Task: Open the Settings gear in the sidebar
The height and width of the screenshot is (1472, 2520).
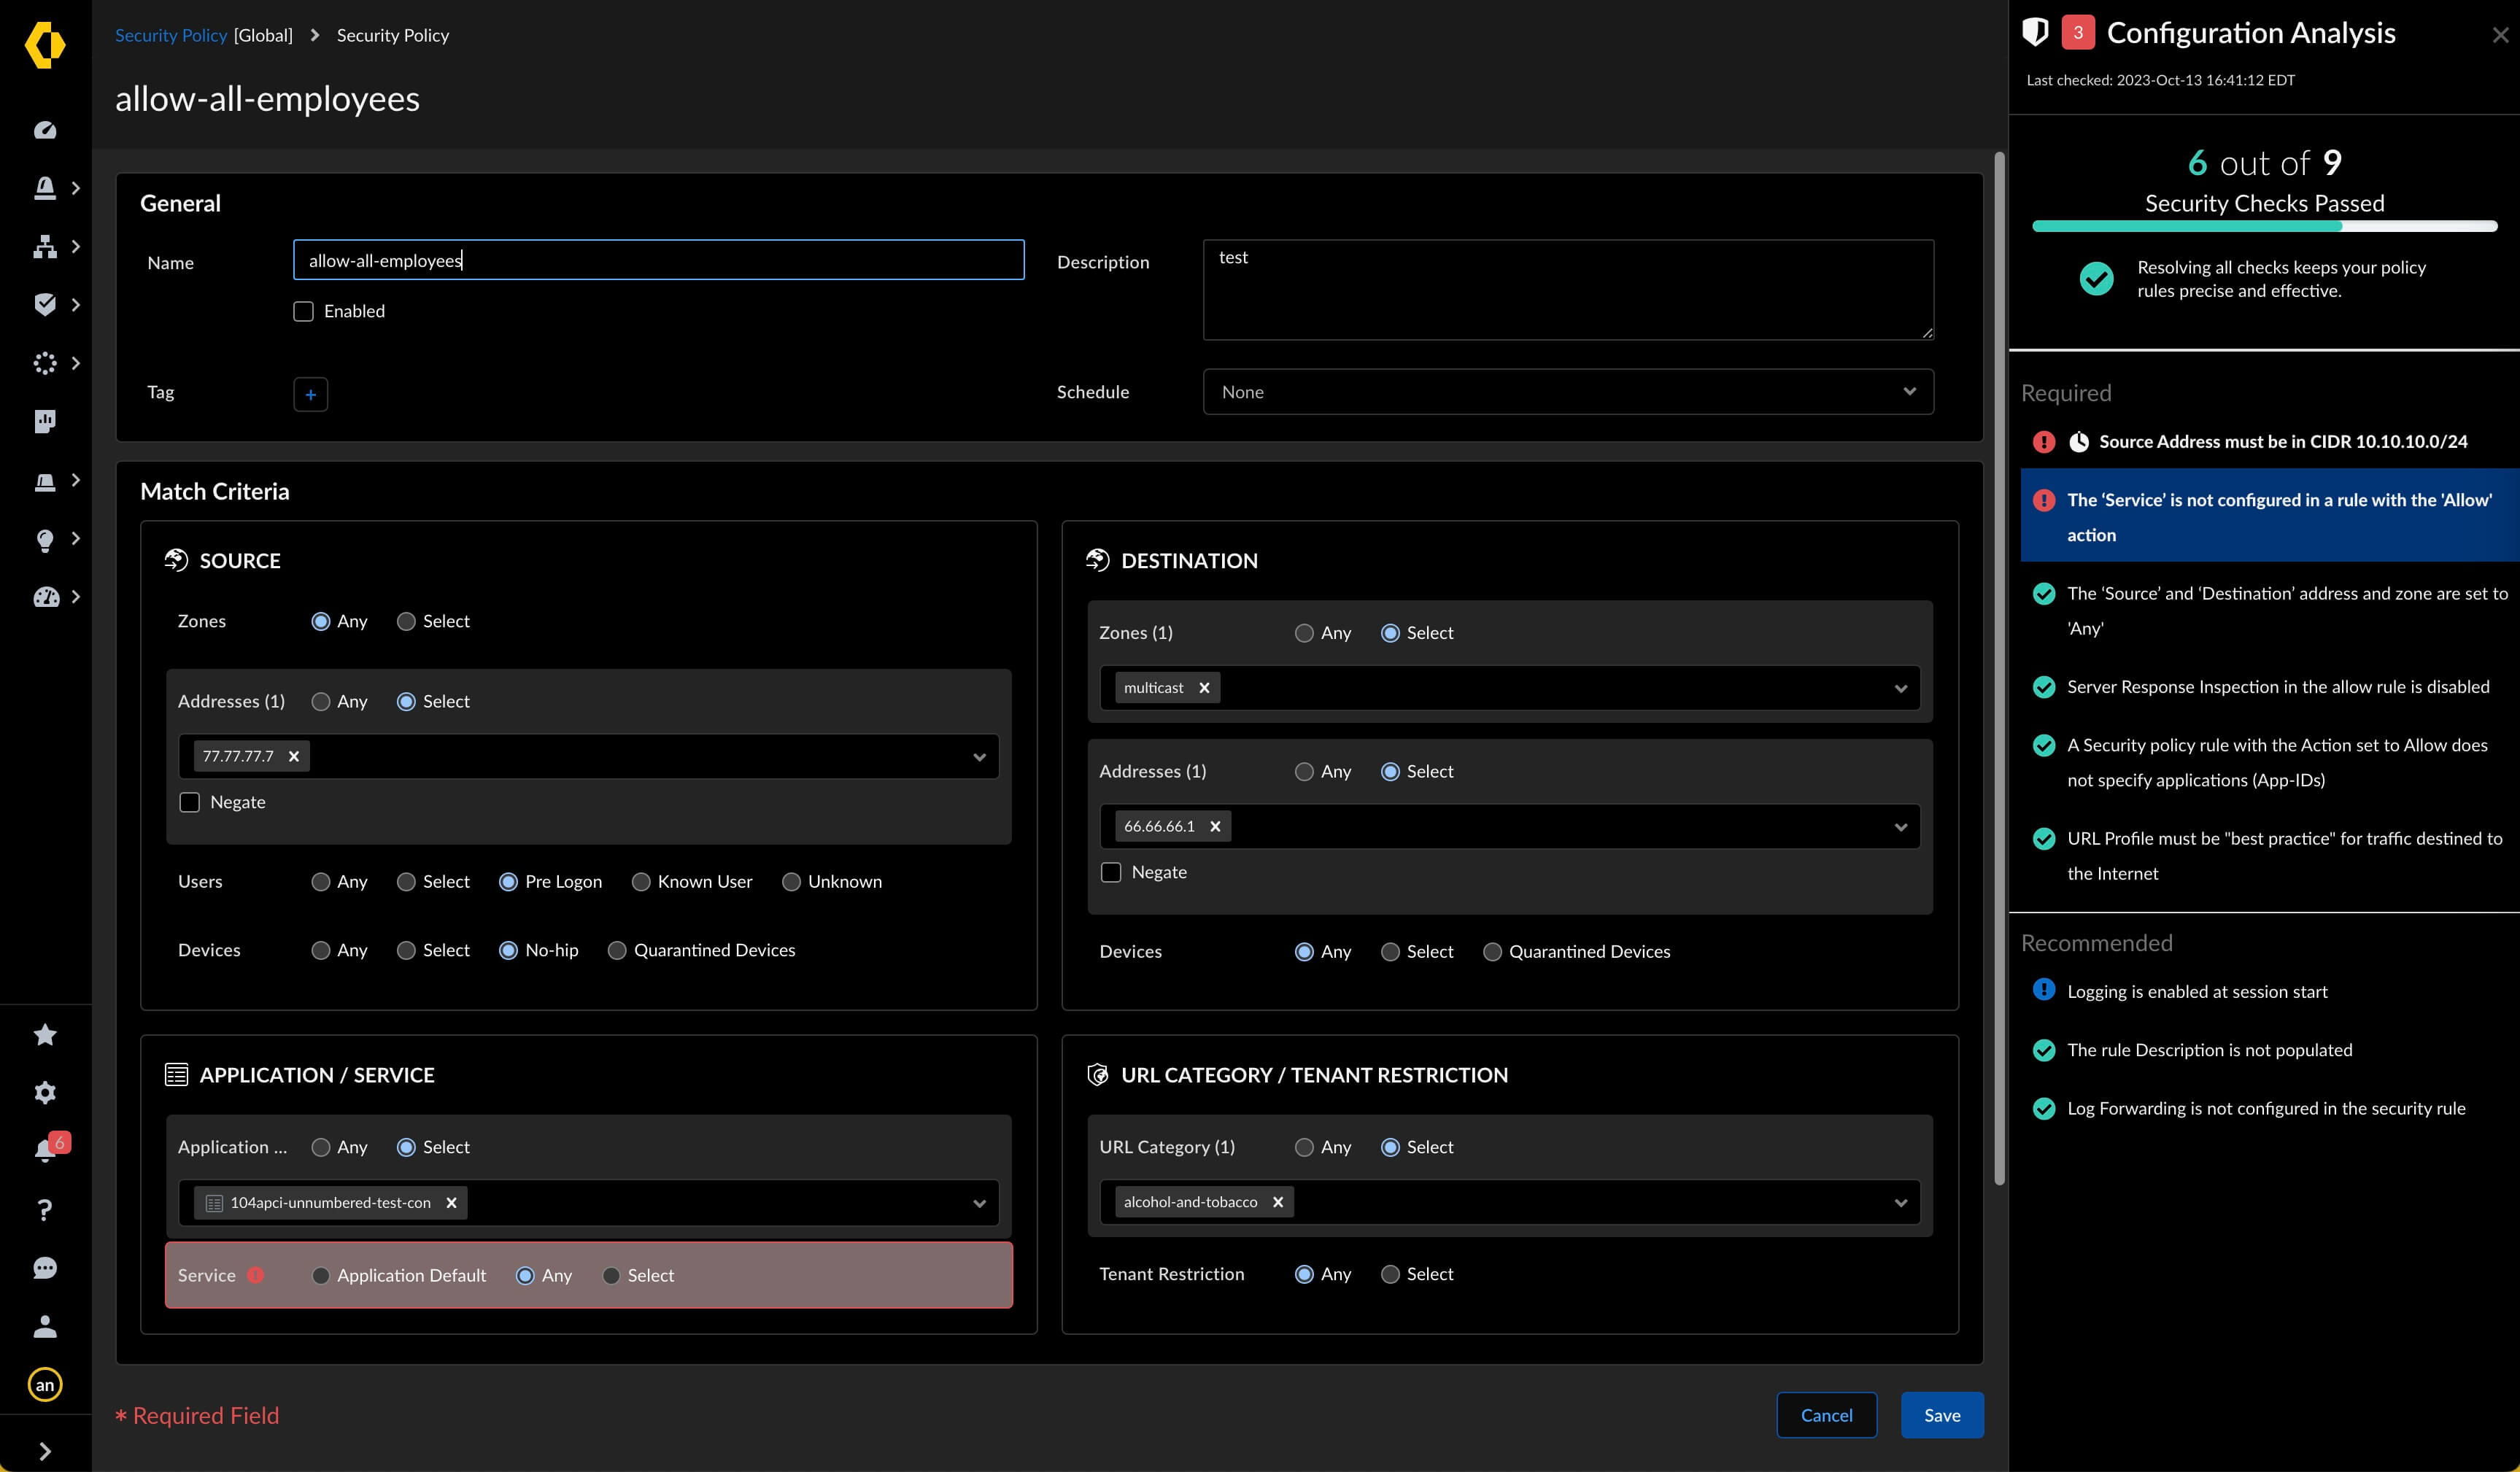Action: 45,1092
